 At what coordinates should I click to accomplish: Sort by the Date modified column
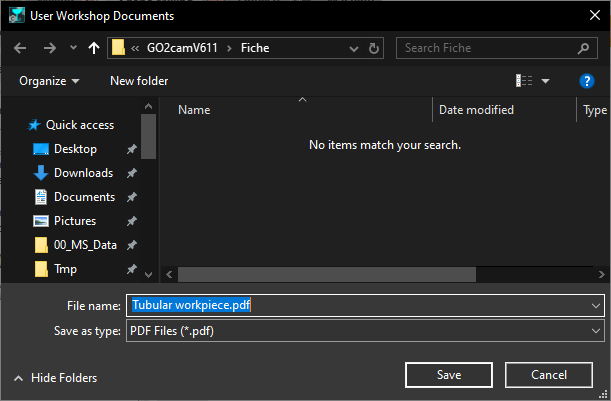[x=476, y=110]
